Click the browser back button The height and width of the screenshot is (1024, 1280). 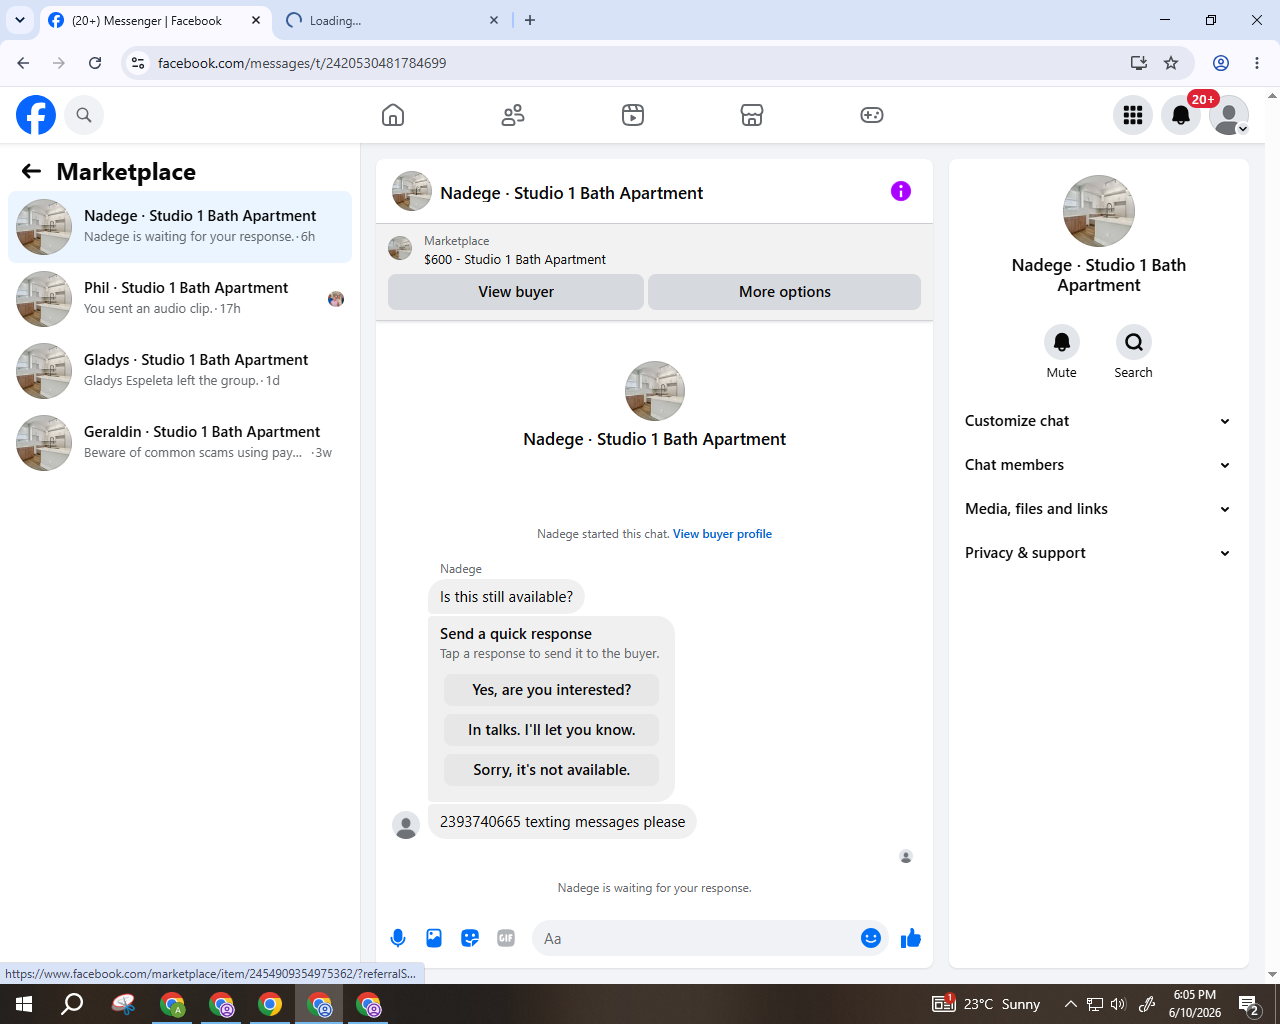pyautogui.click(x=23, y=63)
